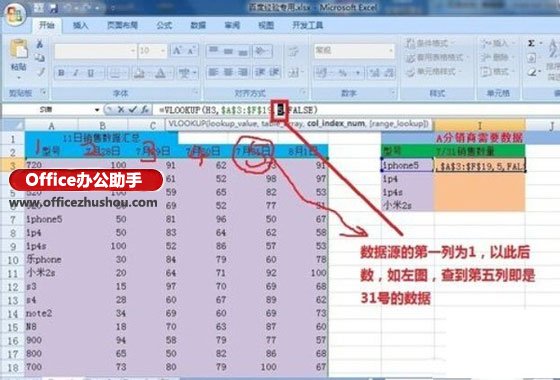Open Insert Function fx dialog
The width and height of the screenshot is (560, 380).
[145, 110]
